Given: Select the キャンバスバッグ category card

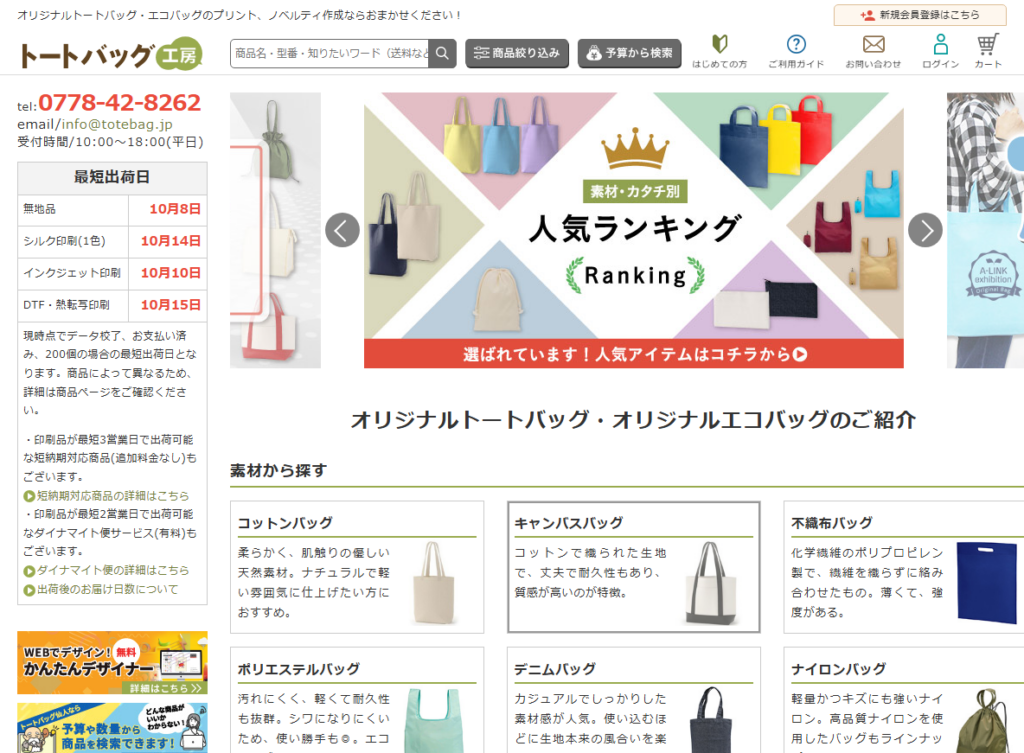Looking at the screenshot, I should click(633, 567).
